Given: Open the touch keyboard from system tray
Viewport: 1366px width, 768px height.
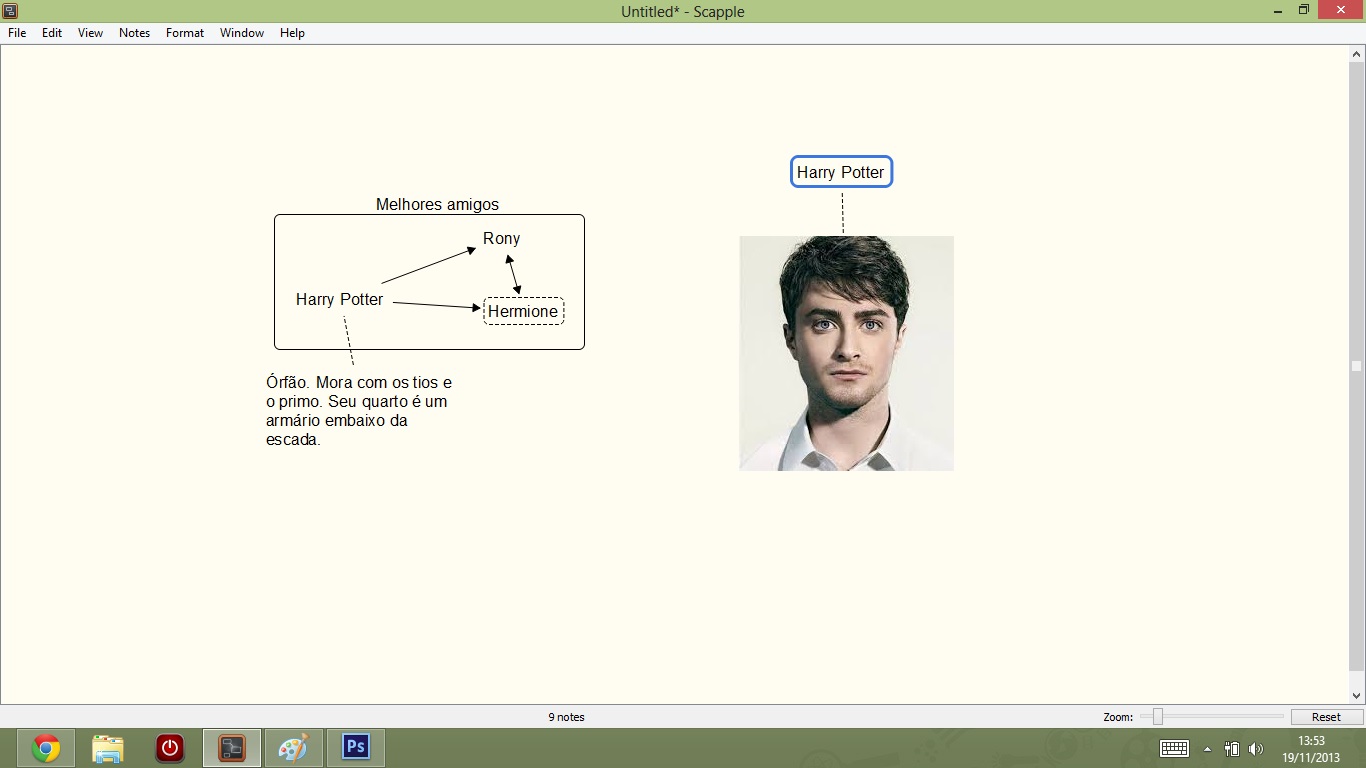Looking at the screenshot, I should coord(1174,749).
